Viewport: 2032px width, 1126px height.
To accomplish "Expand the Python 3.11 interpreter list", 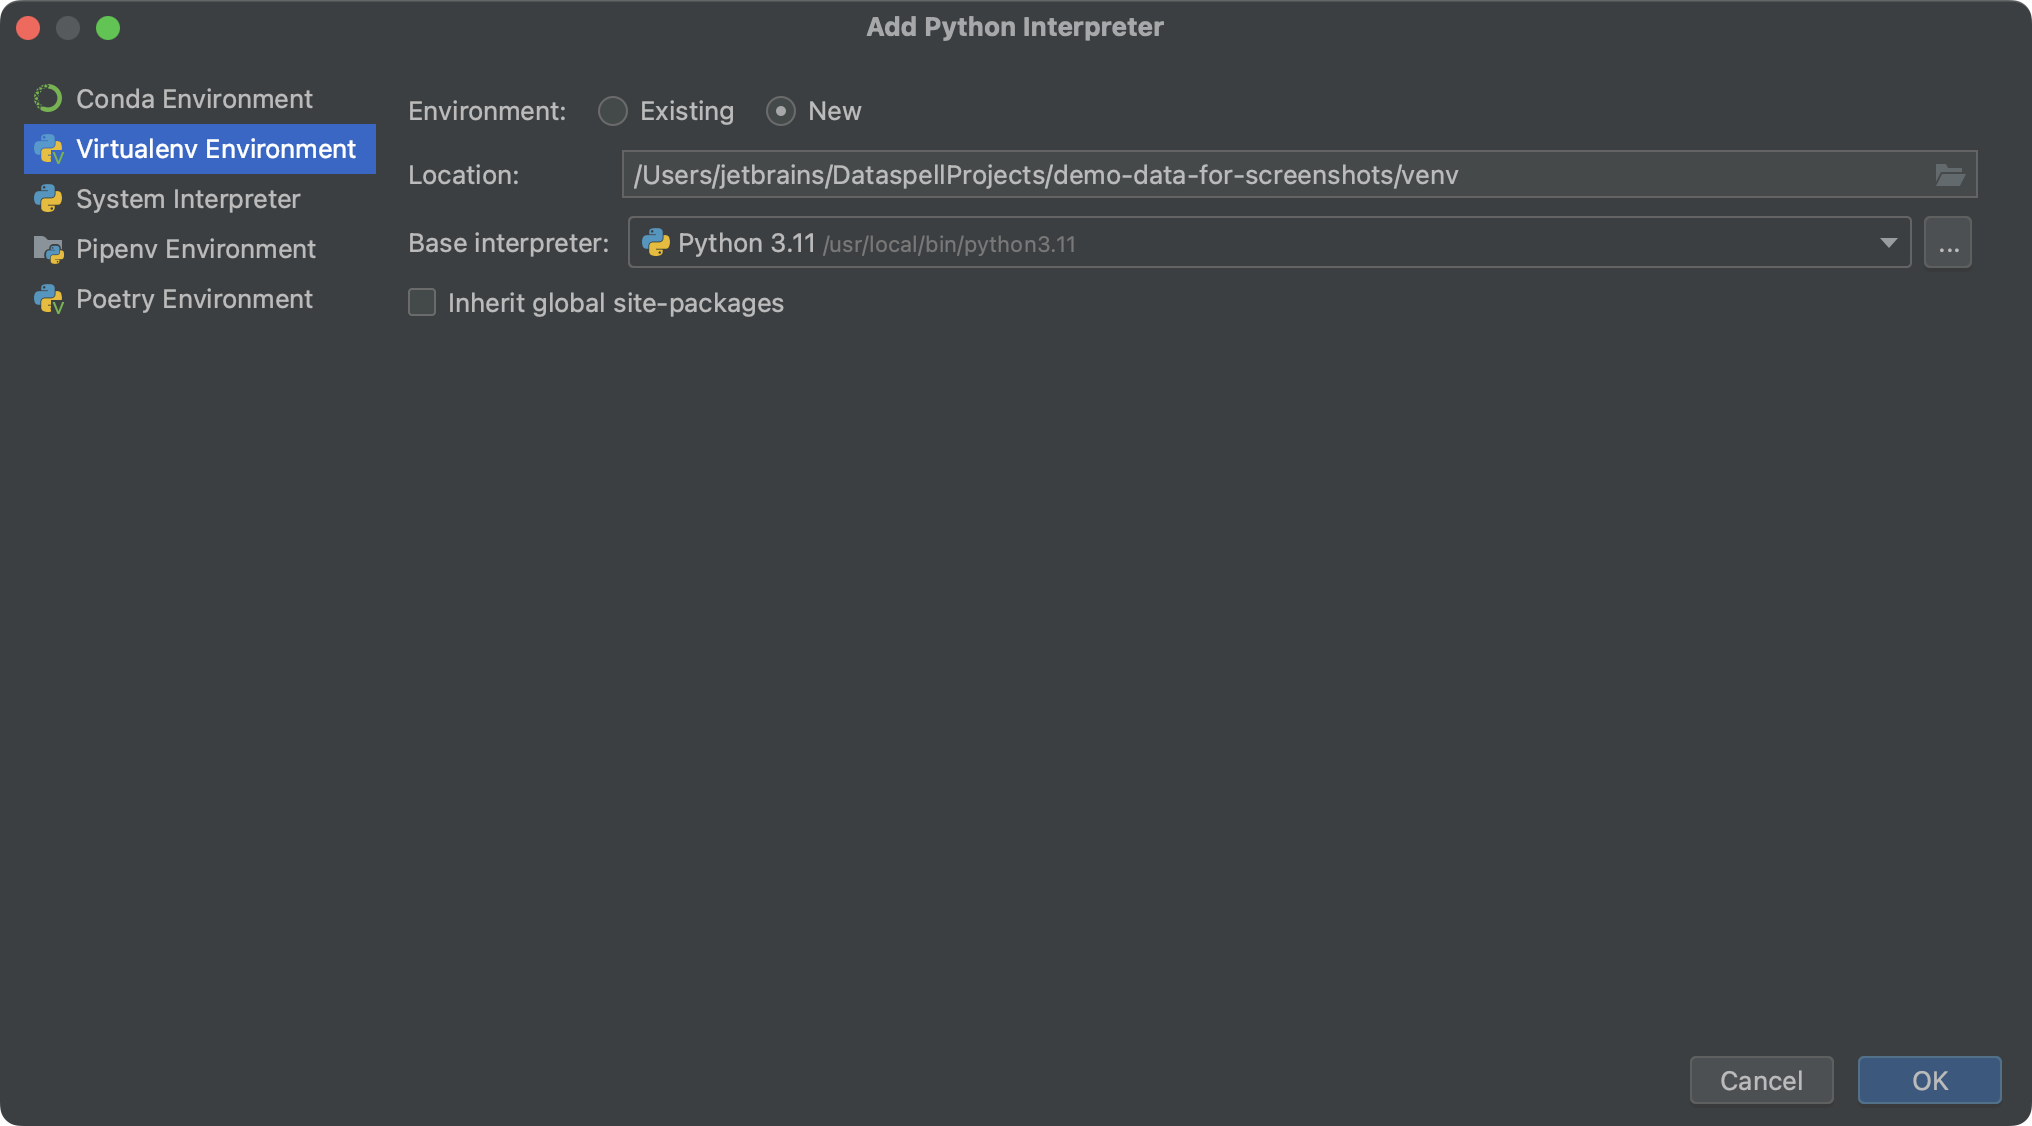I will pyautogui.click(x=1888, y=242).
